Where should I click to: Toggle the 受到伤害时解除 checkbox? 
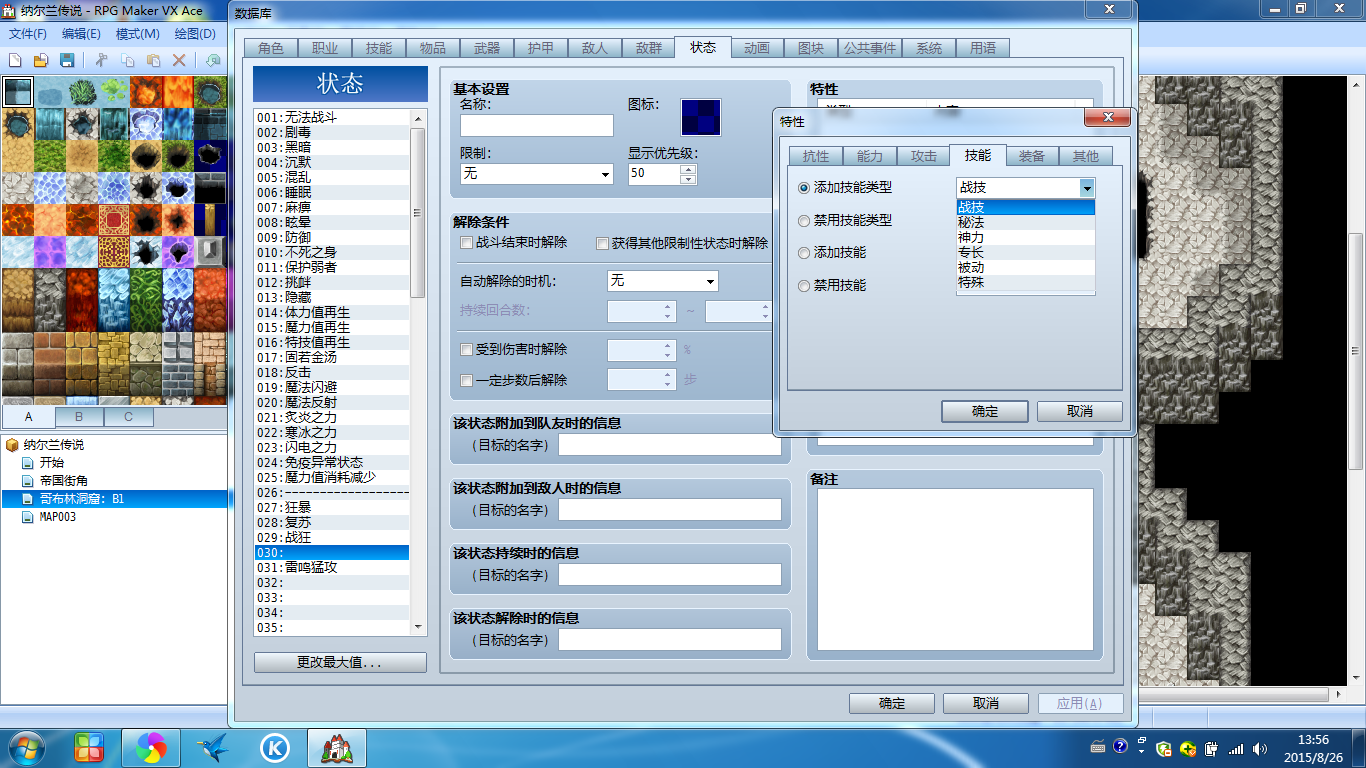(466, 350)
